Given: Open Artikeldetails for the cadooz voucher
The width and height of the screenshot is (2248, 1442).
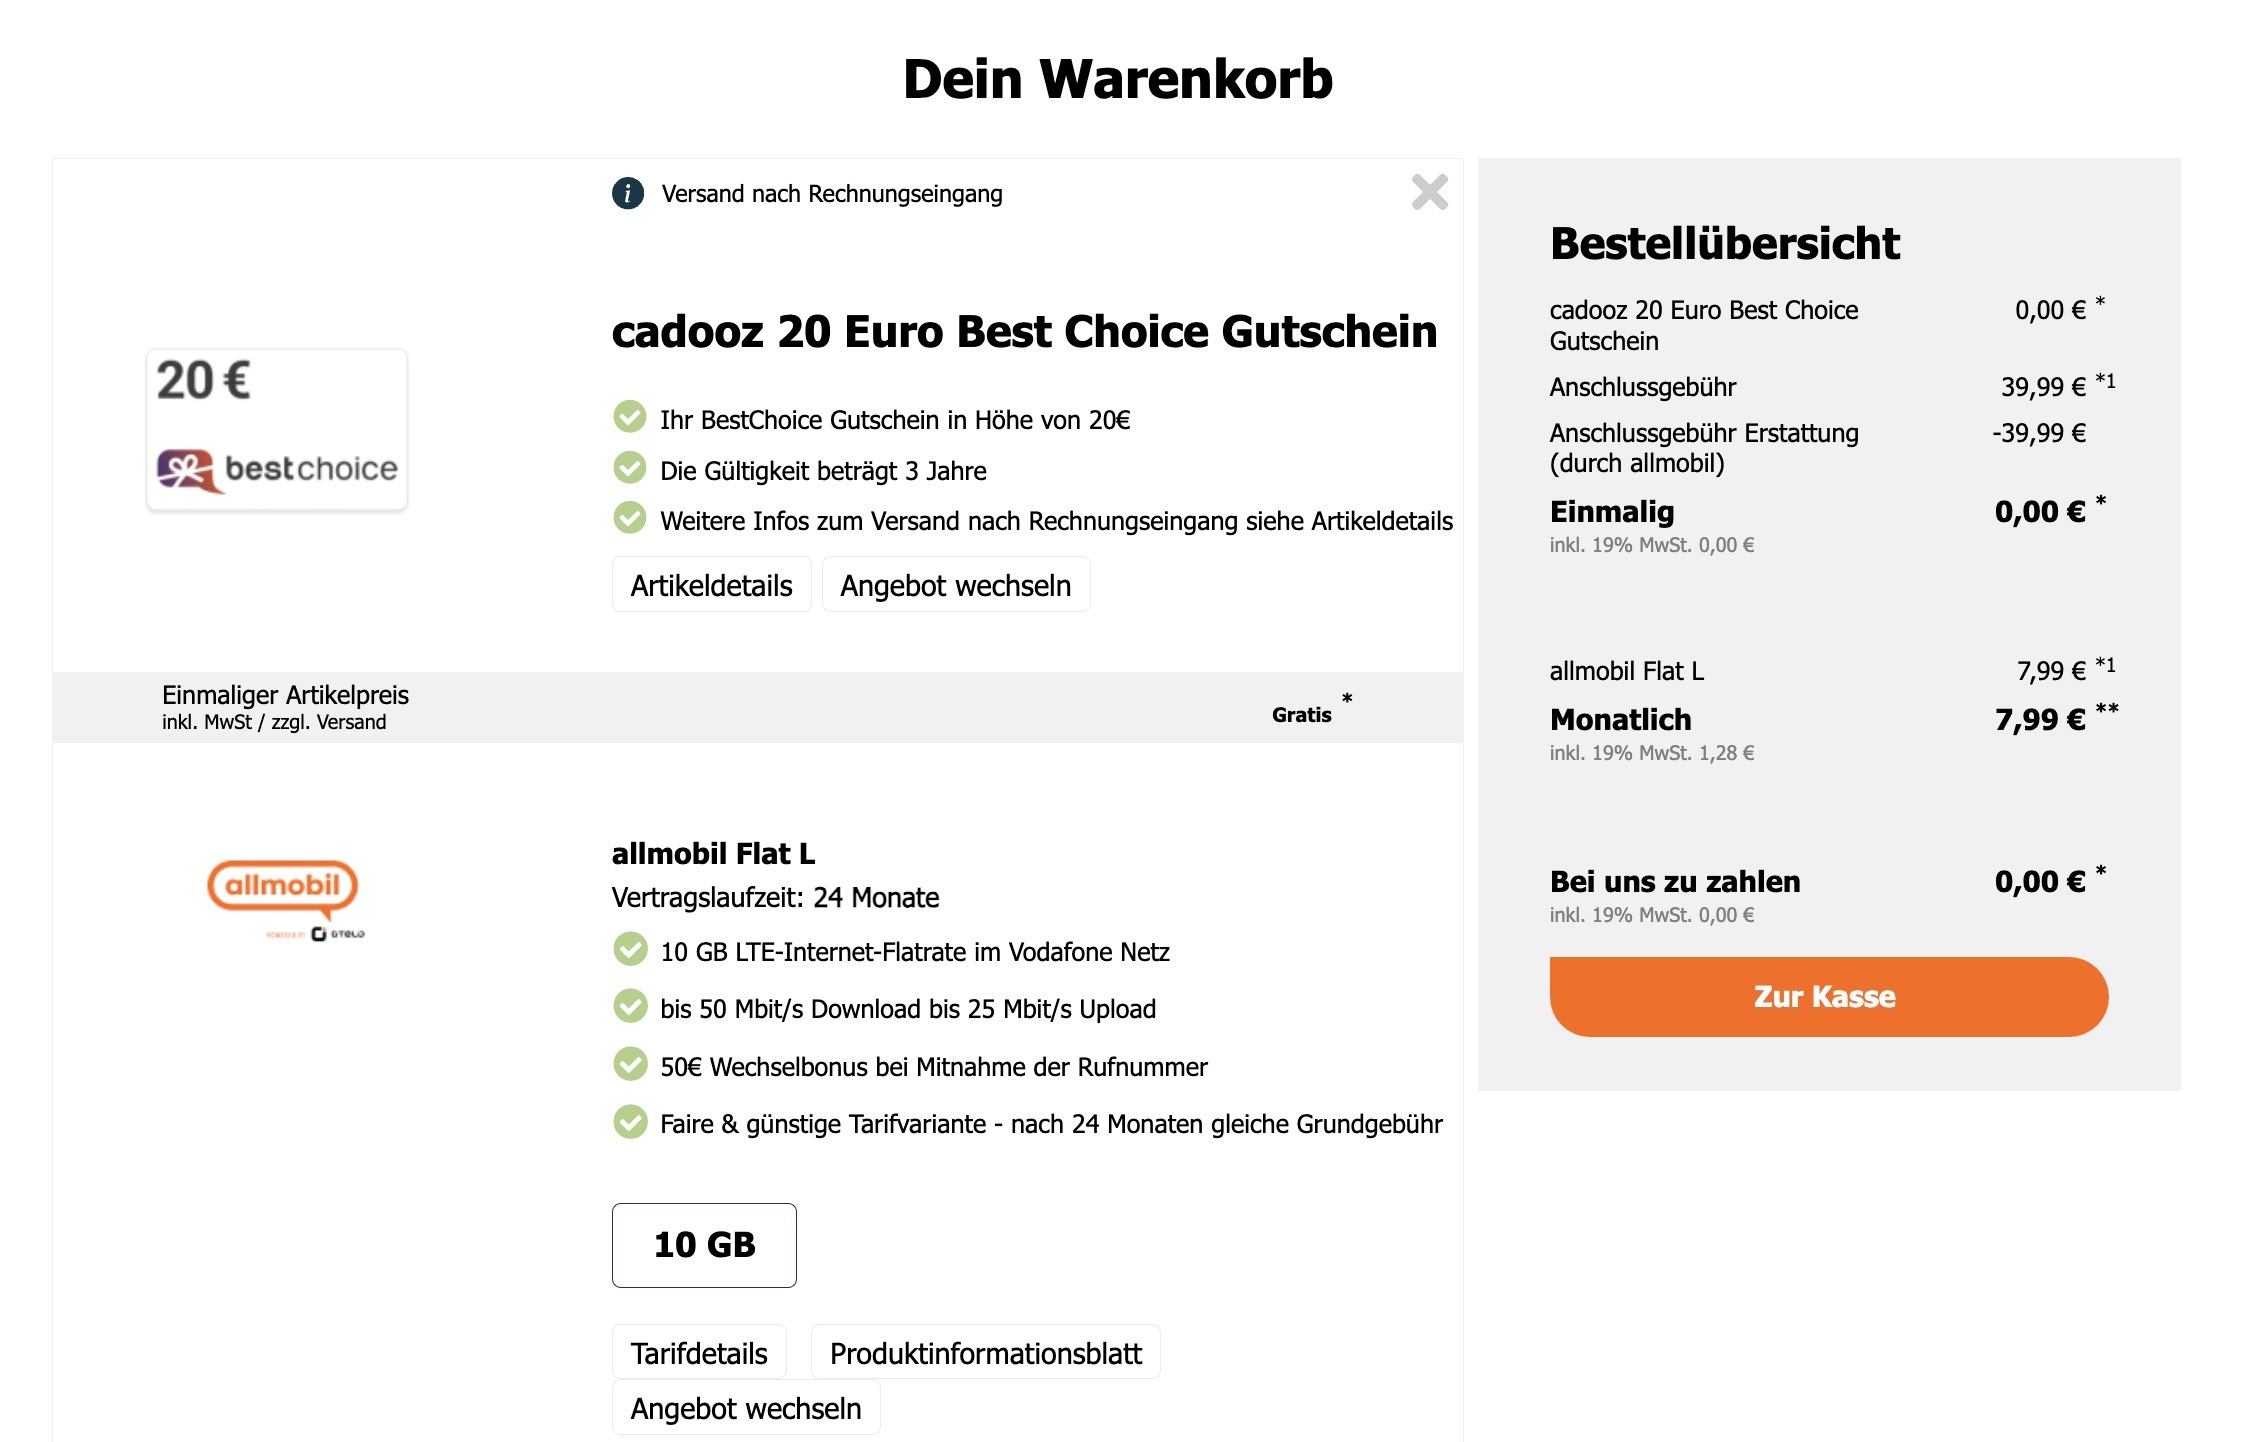Looking at the screenshot, I should pos(711,585).
